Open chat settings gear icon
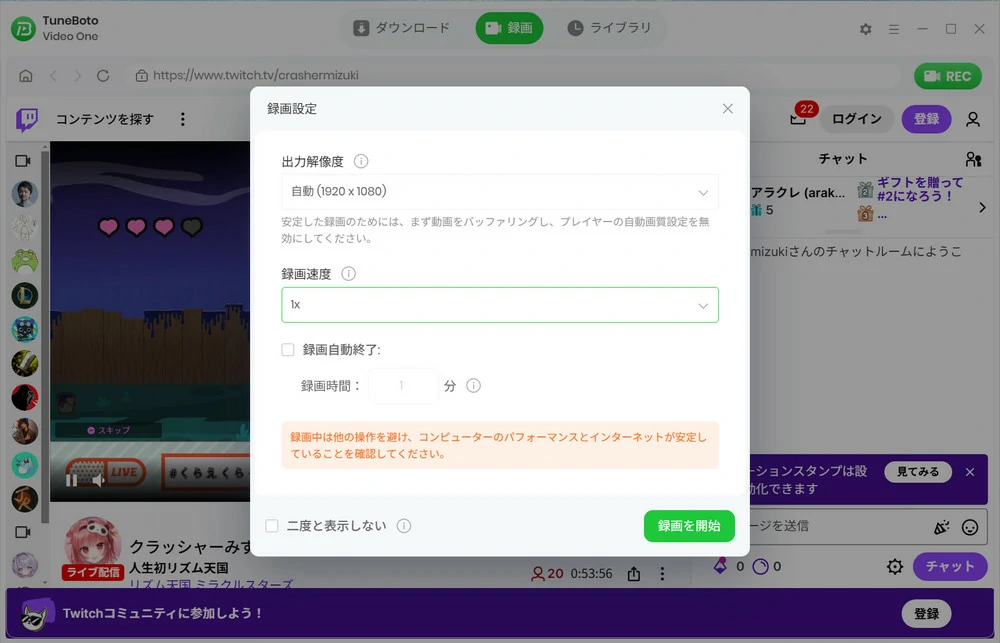The width and height of the screenshot is (1000, 643). (895, 566)
